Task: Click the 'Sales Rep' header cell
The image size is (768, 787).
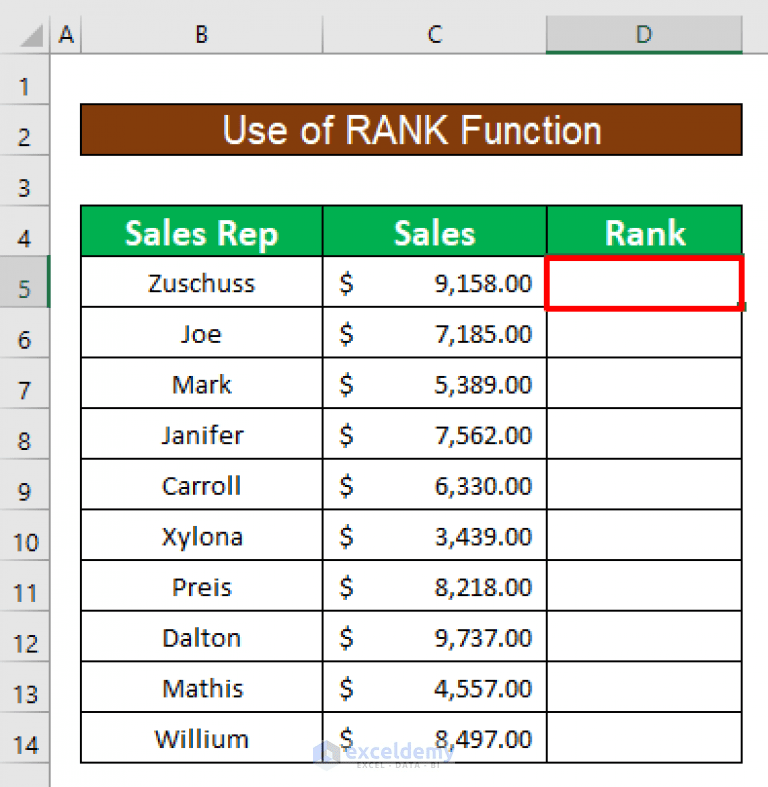Action: point(202,231)
